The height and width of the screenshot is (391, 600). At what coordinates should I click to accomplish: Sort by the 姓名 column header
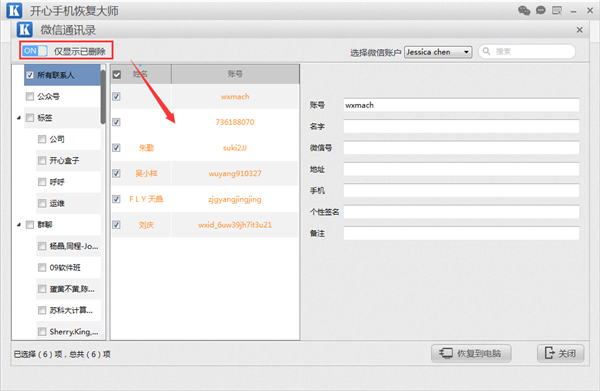140,74
